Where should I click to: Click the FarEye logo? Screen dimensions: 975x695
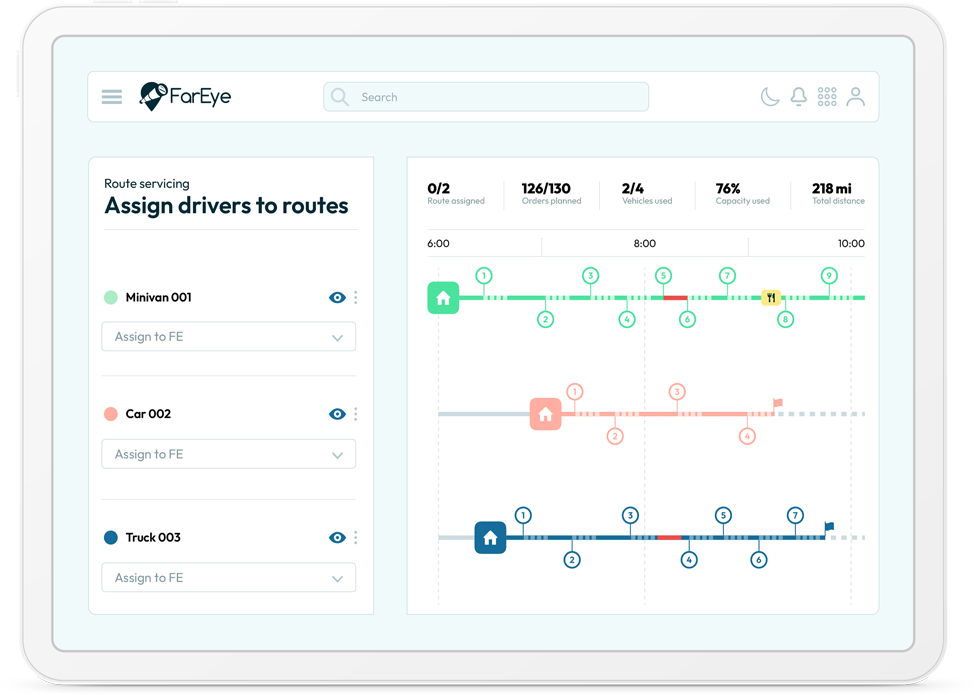click(185, 97)
